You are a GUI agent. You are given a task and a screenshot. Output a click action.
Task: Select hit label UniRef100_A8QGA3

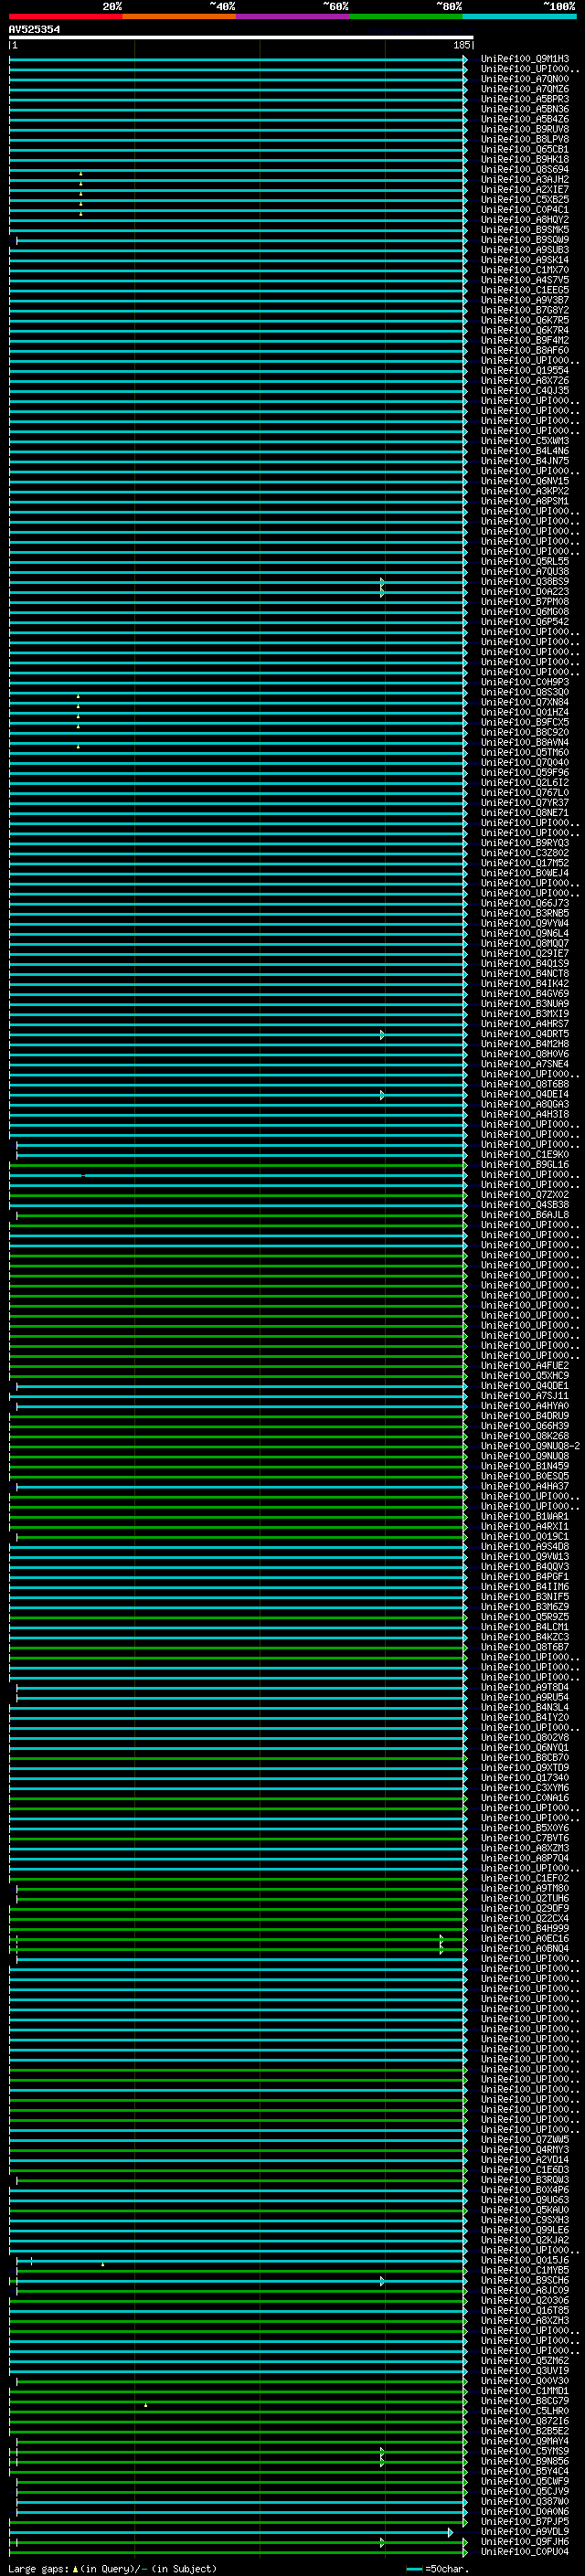525,1104
